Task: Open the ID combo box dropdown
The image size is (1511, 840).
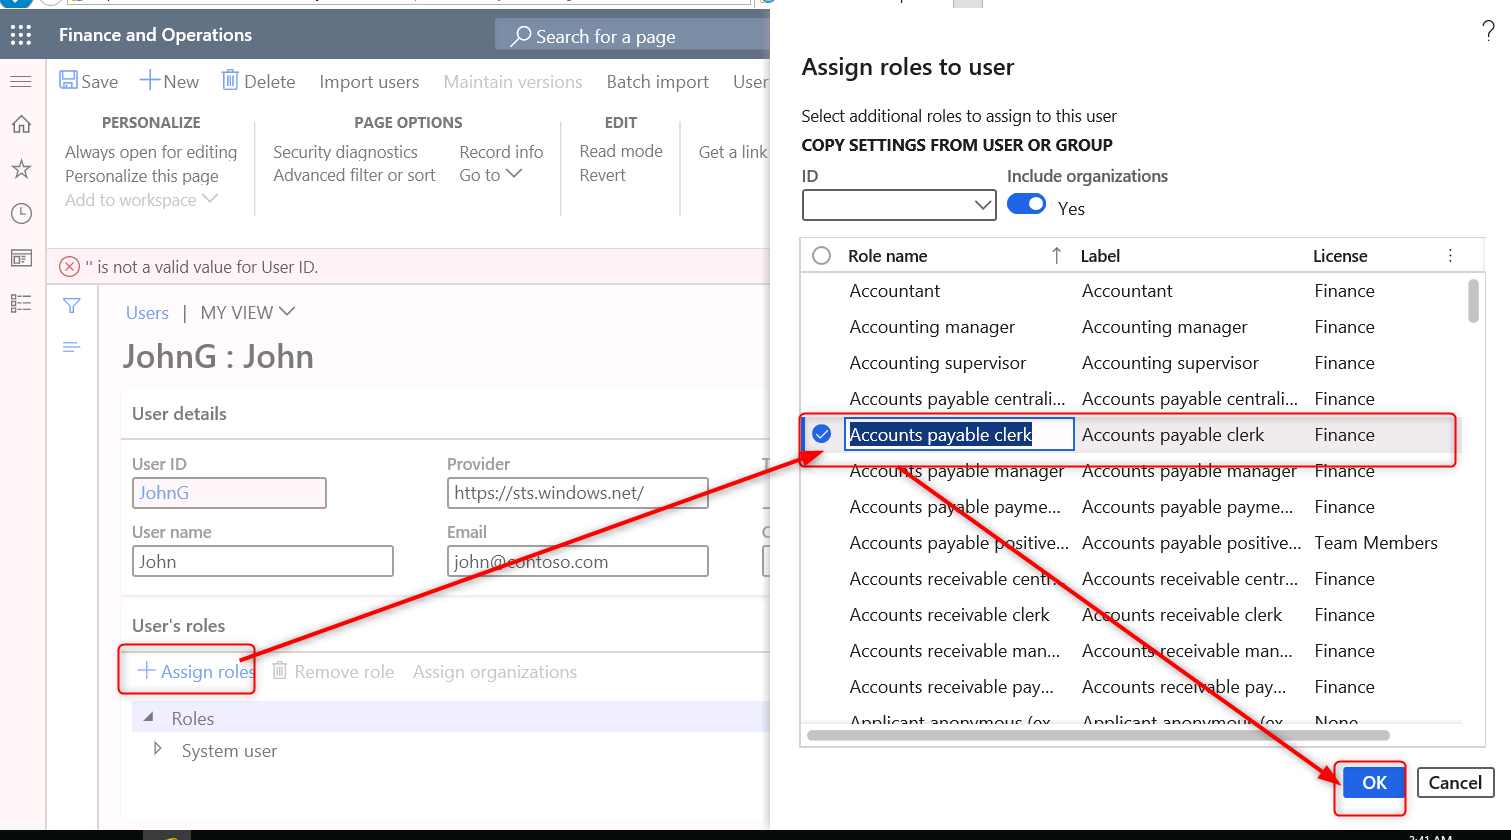Action: [981, 205]
